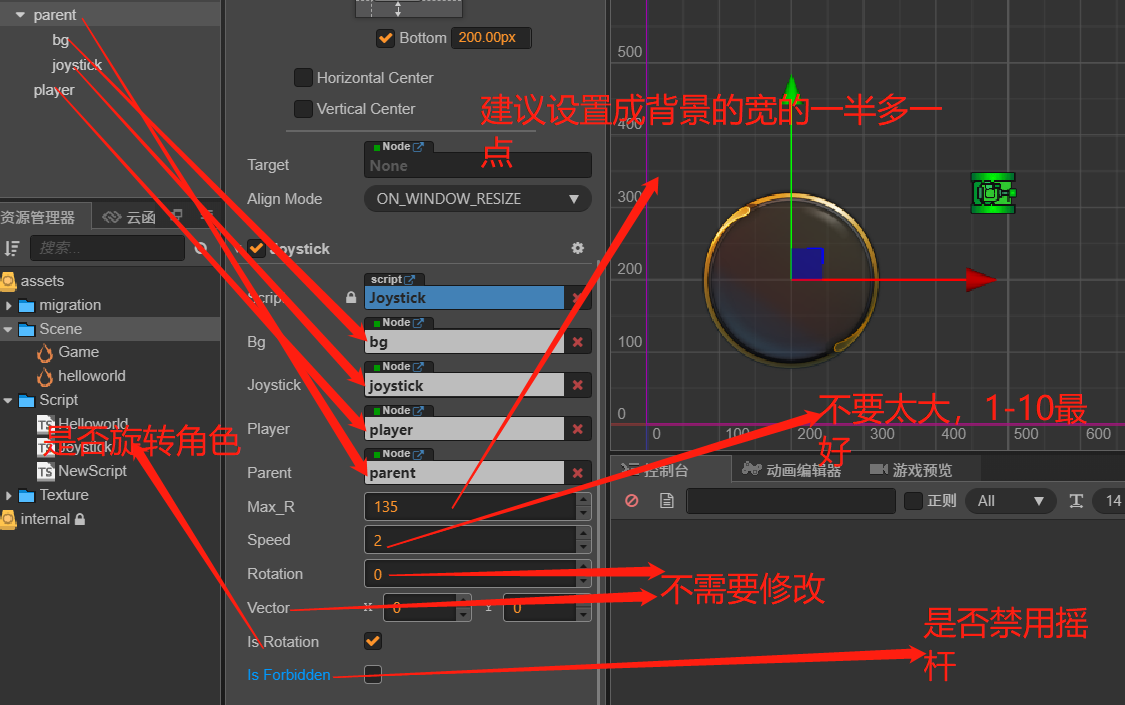Check the Horizontal Center option
The height and width of the screenshot is (705, 1125).
pos(303,77)
